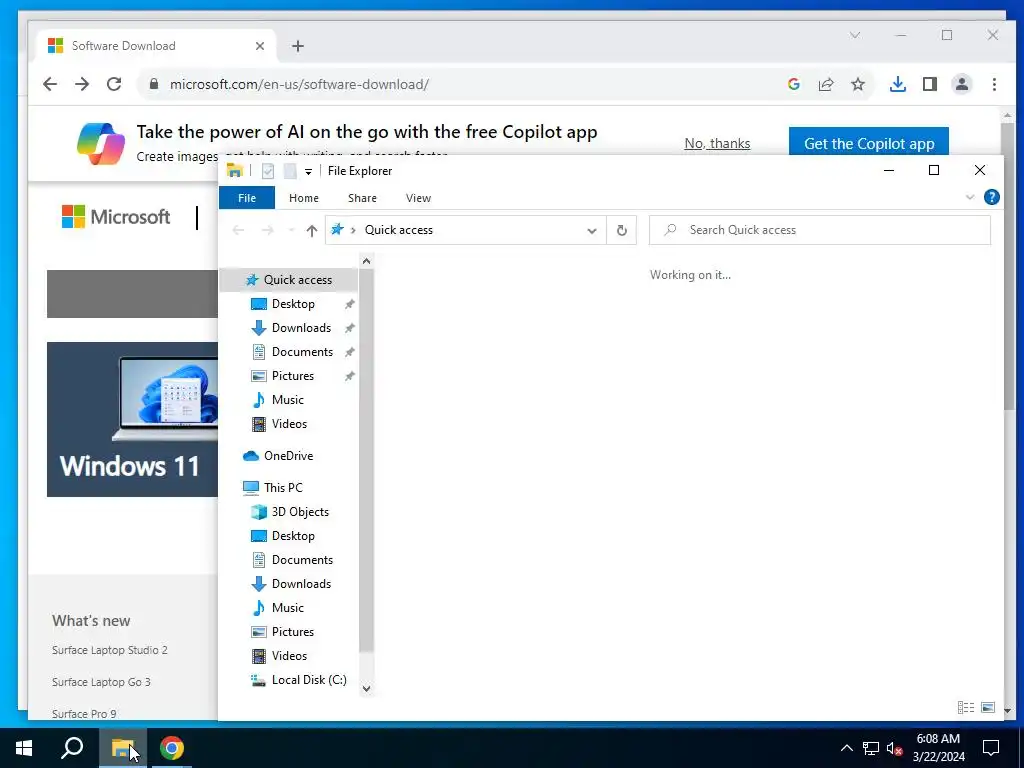1024x768 pixels.
Task: Click the Quick access address path
Action: tap(398, 230)
